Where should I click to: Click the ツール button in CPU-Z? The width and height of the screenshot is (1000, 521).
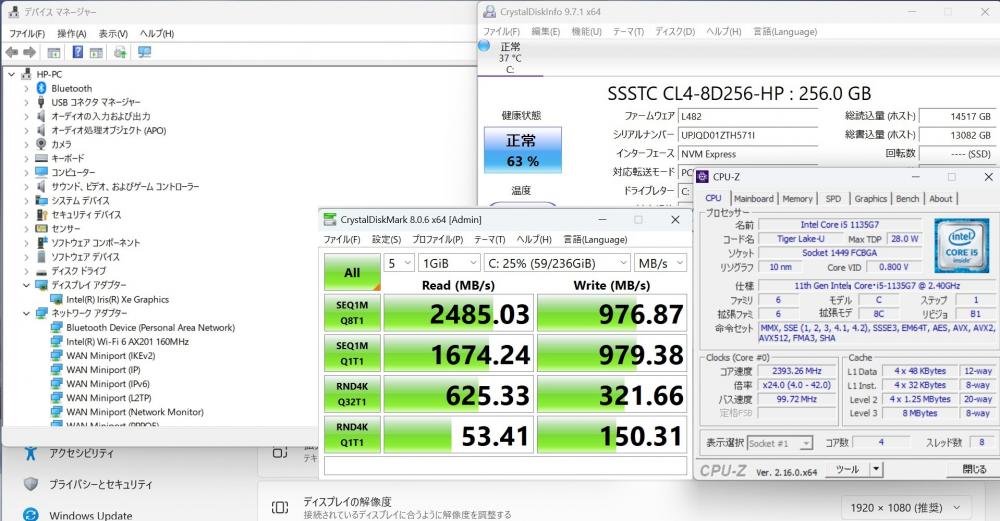coord(847,469)
